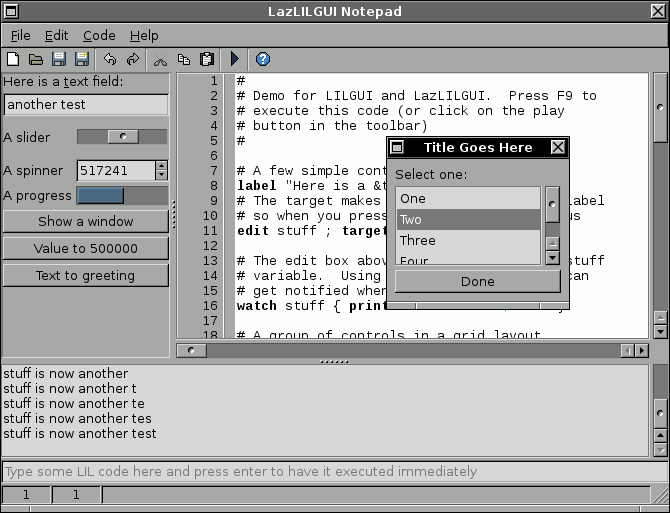Click the 'another test' text field
Image resolution: width=670 pixels, height=513 pixels.
click(x=86, y=105)
